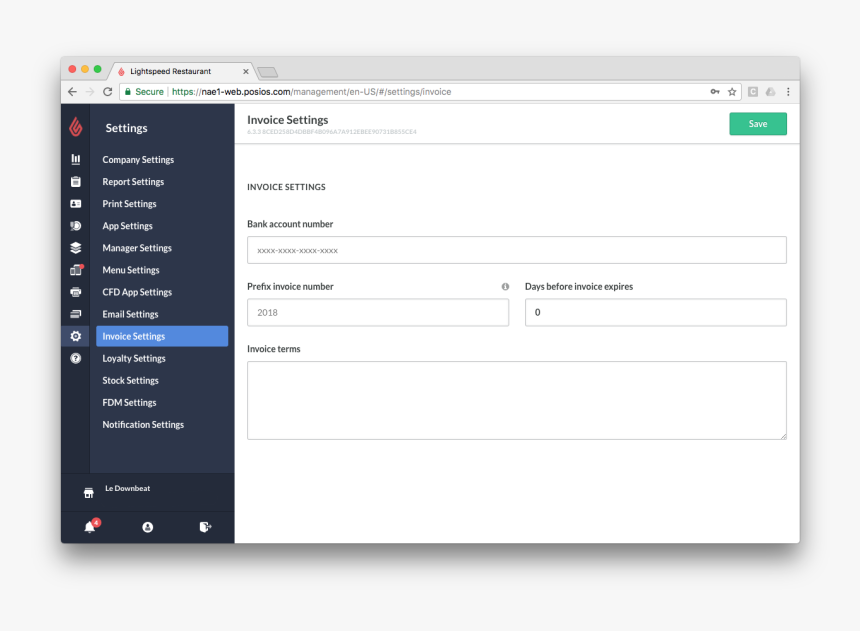Click the Lightspeed flame logo in the sidebar

[75, 127]
